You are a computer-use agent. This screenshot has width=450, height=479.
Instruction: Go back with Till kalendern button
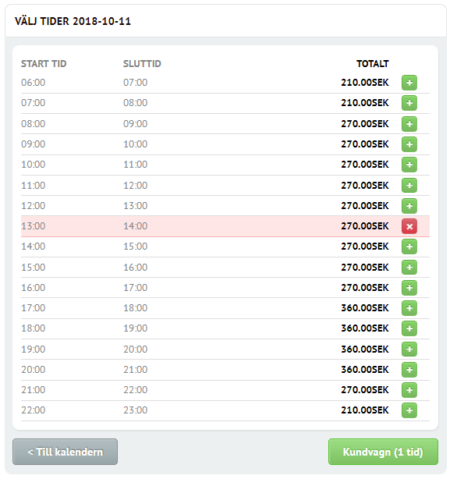click(x=65, y=452)
